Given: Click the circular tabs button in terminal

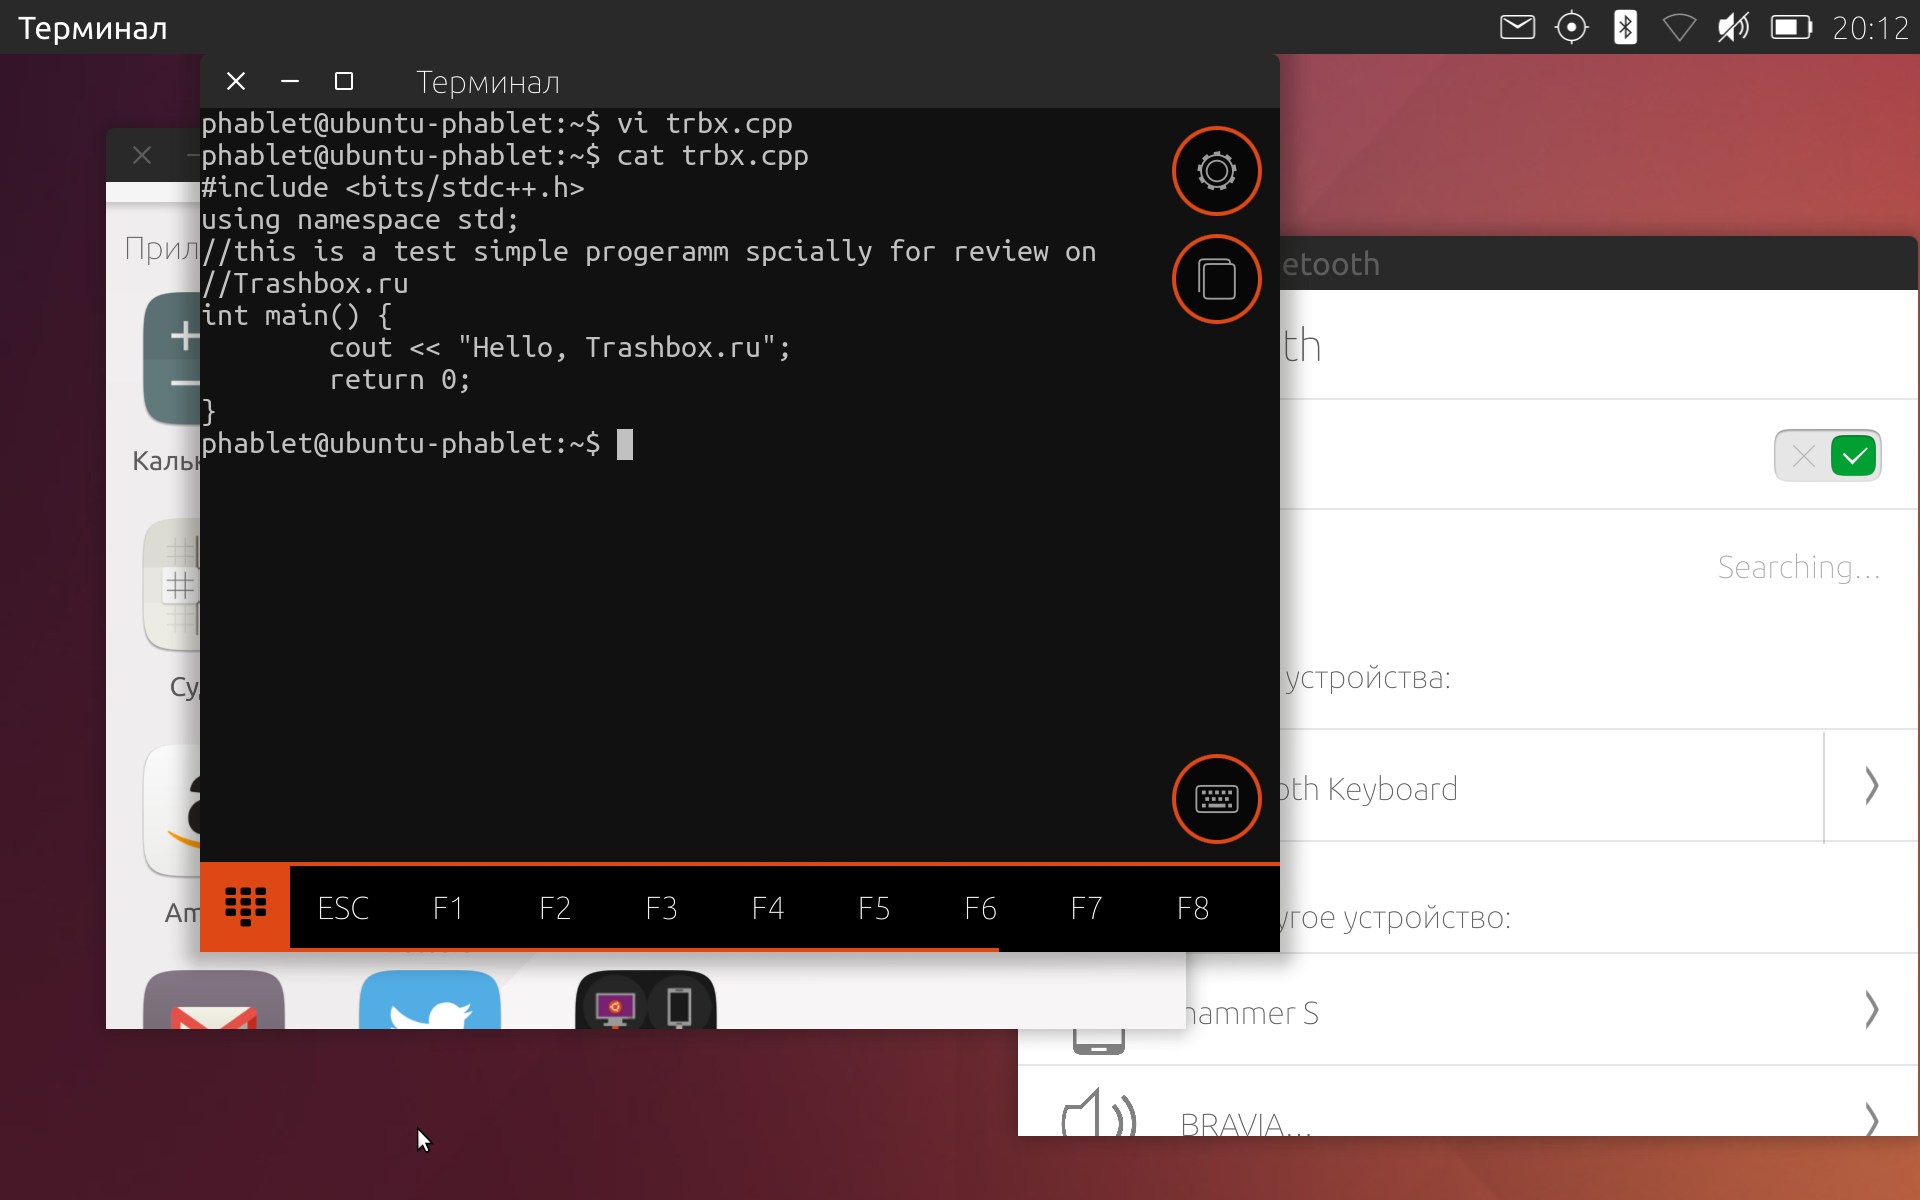Looking at the screenshot, I should 1216,279.
